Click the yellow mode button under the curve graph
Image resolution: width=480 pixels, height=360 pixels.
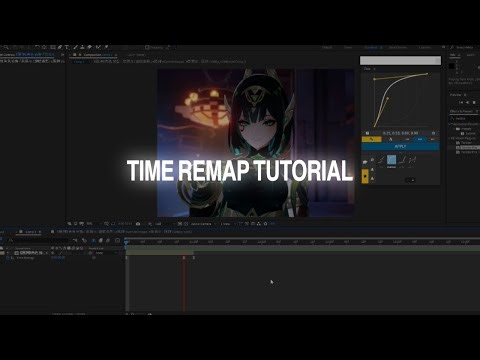pos(371,139)
